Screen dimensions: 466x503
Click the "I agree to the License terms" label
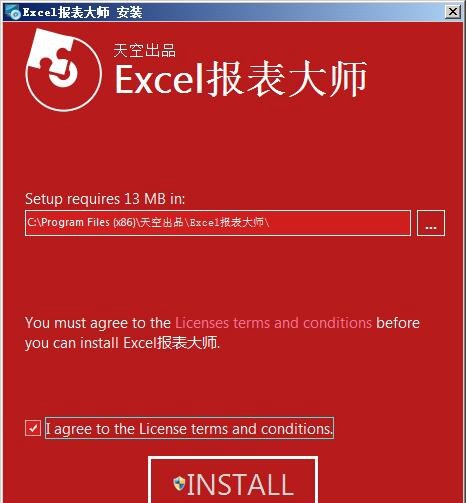[x=189, y=428]
